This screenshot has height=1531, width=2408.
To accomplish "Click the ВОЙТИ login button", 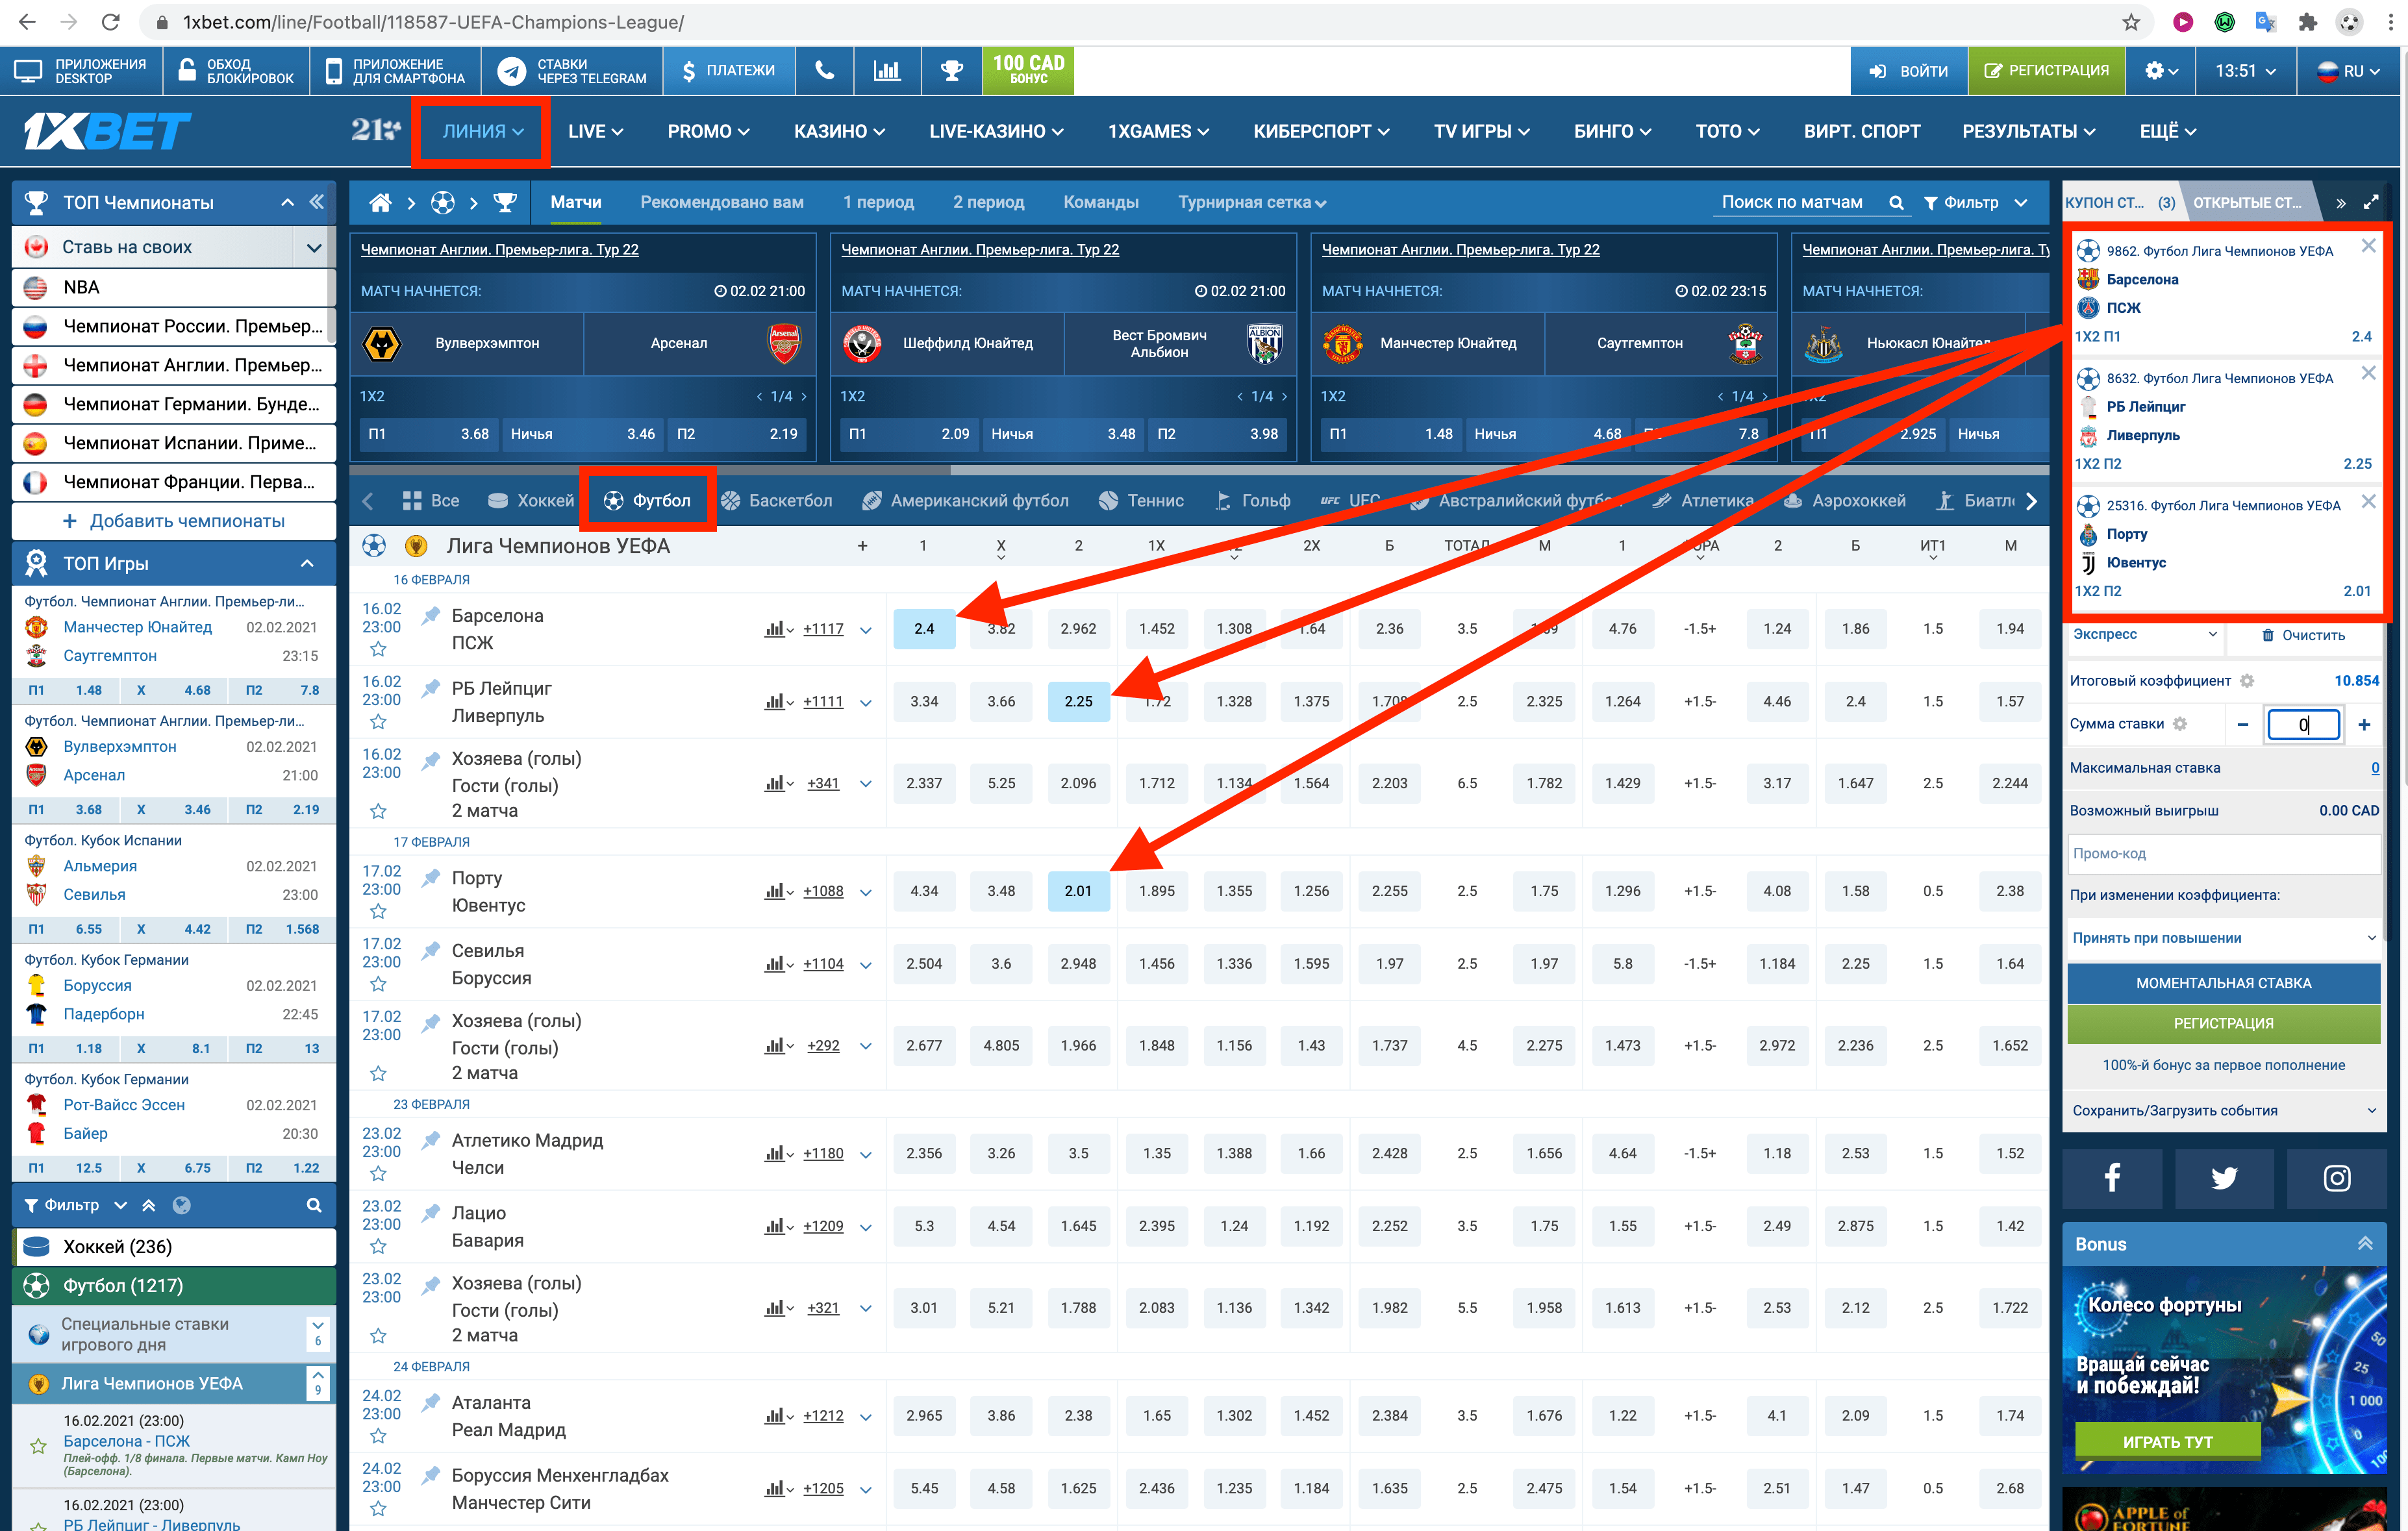I will (x=1909, y=71).
